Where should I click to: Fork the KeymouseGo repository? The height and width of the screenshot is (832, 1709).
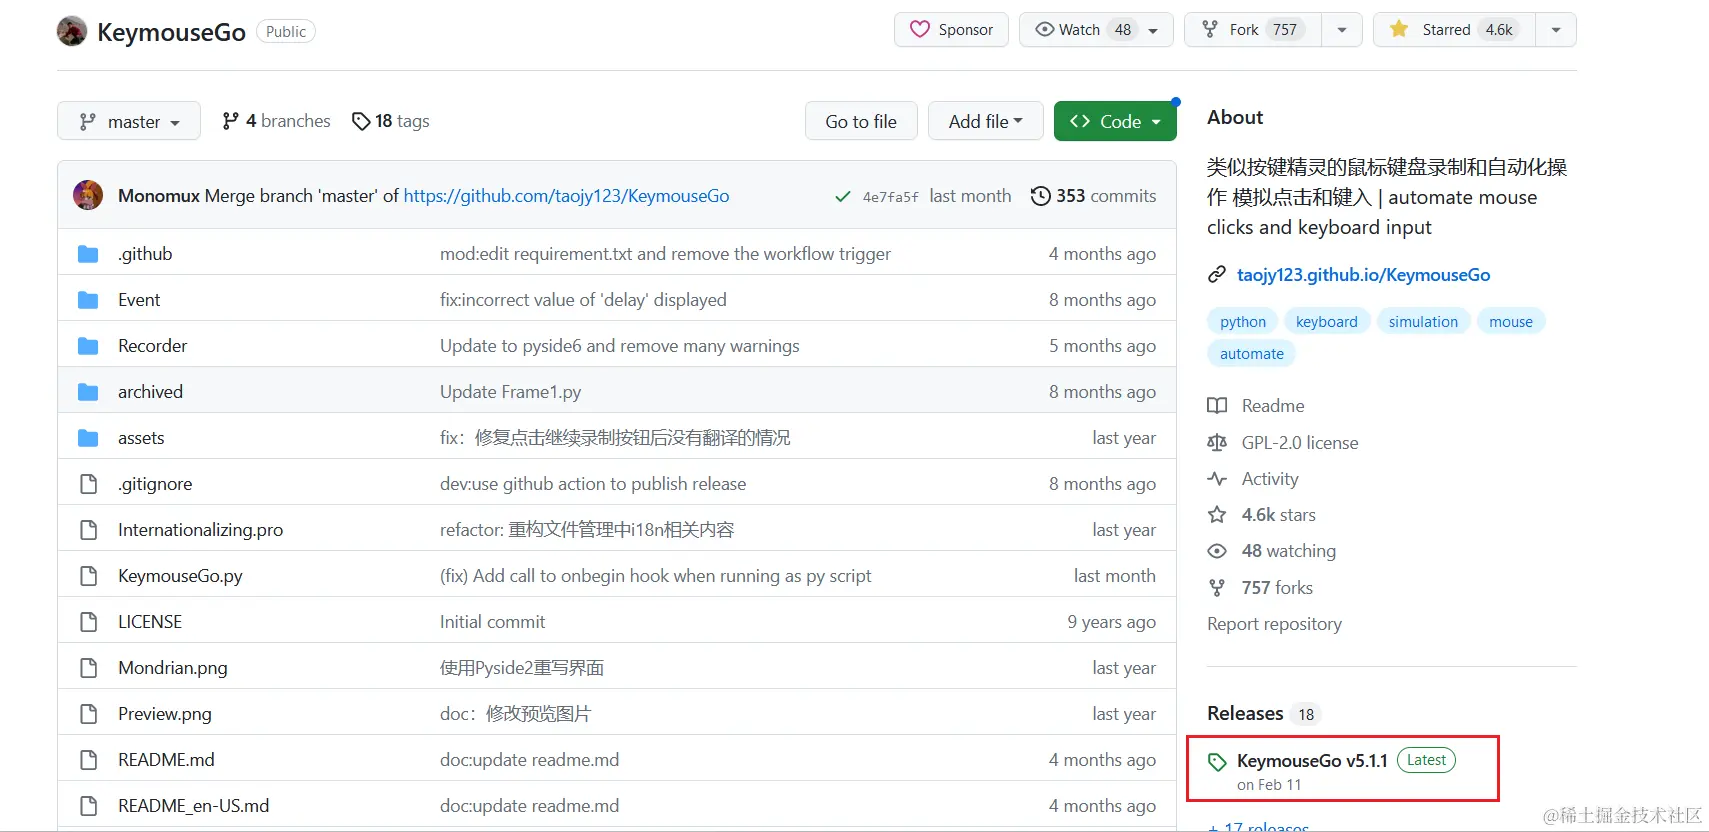coord(1253,30)
